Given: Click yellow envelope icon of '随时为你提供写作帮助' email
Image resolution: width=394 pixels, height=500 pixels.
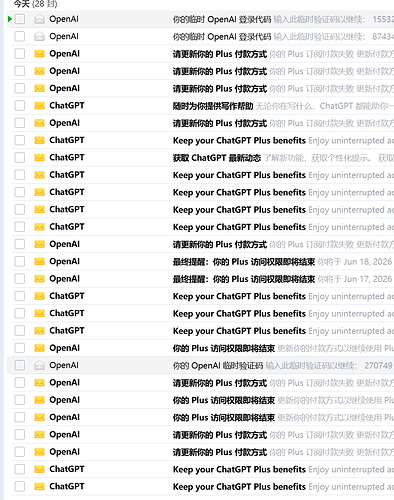Looking at the screenshot, I should click(39, 106).
